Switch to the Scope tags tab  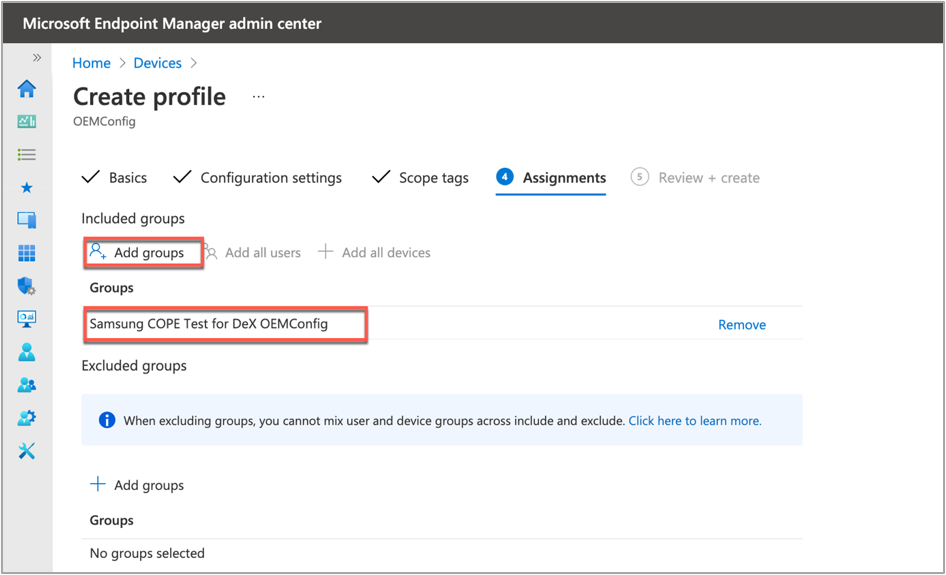click(x=433, y=178)
